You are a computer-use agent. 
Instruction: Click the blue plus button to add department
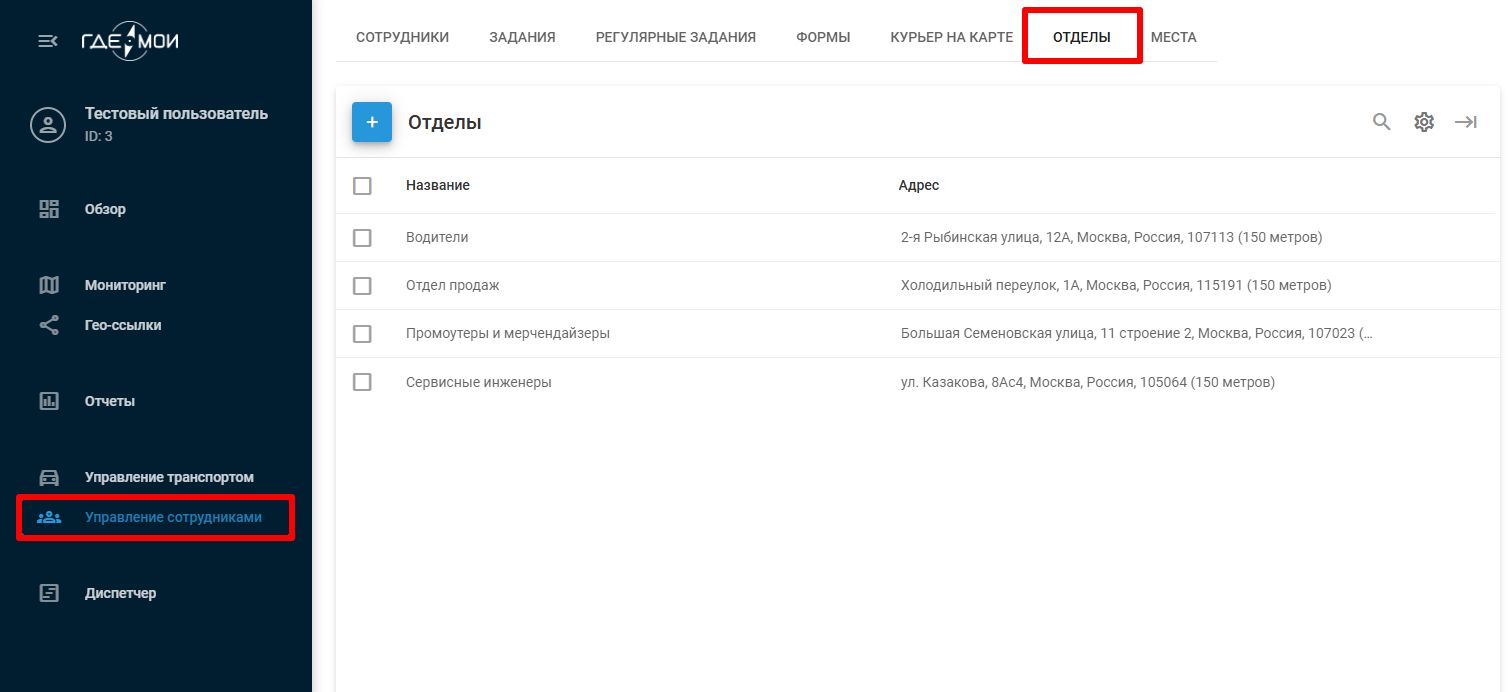[372, 122]
